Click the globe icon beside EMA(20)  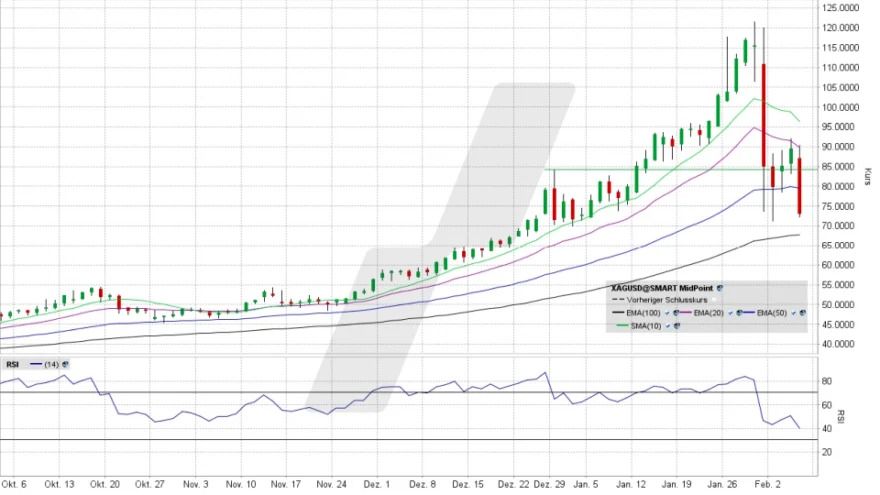pos(738,313)
